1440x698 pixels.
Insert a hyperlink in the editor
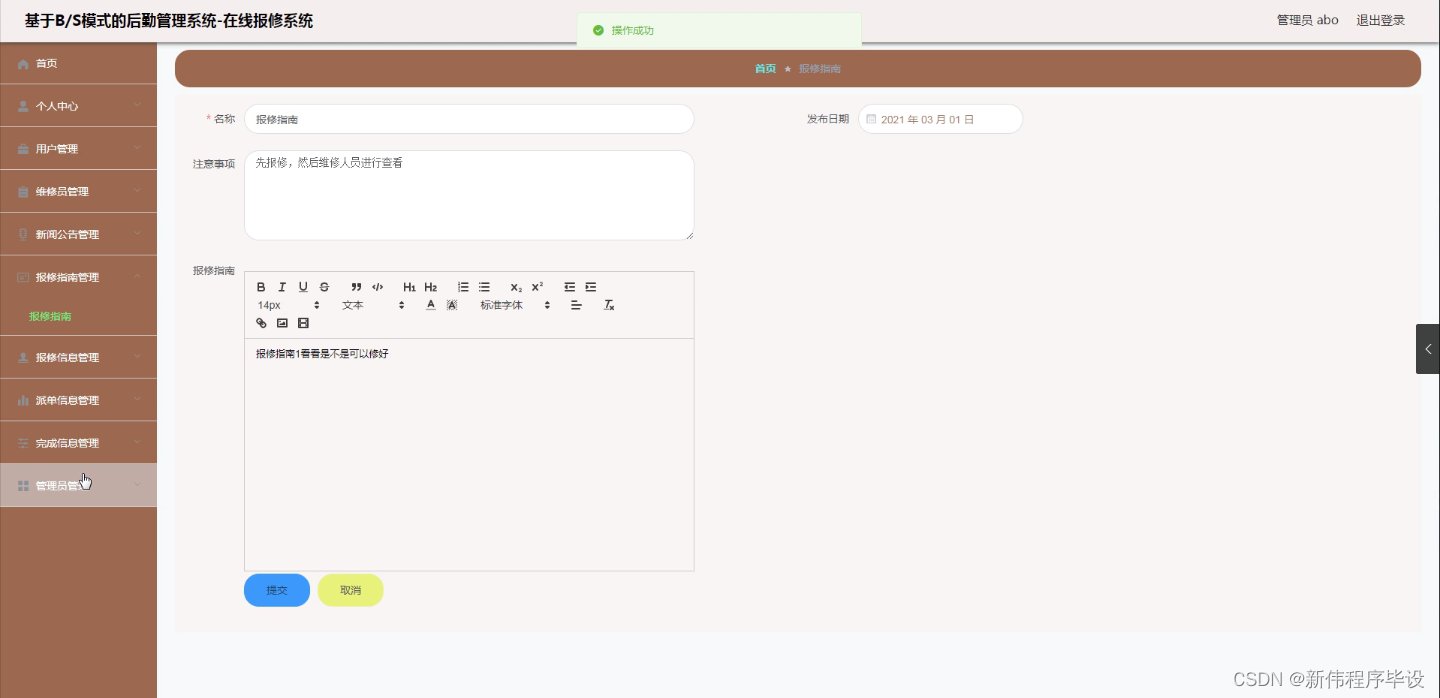pos(261,323)
